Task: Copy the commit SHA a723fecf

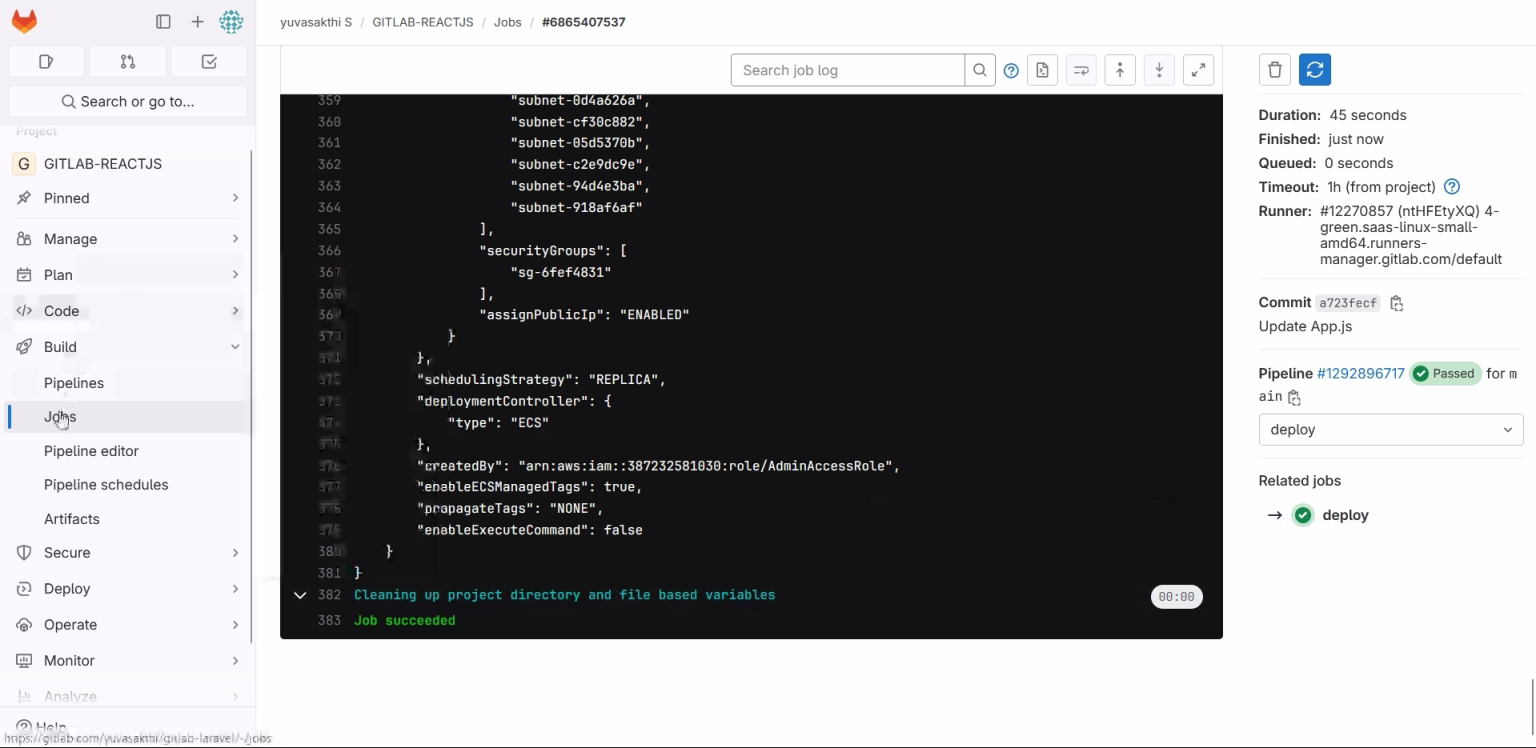Action: tap(1396, 303)
